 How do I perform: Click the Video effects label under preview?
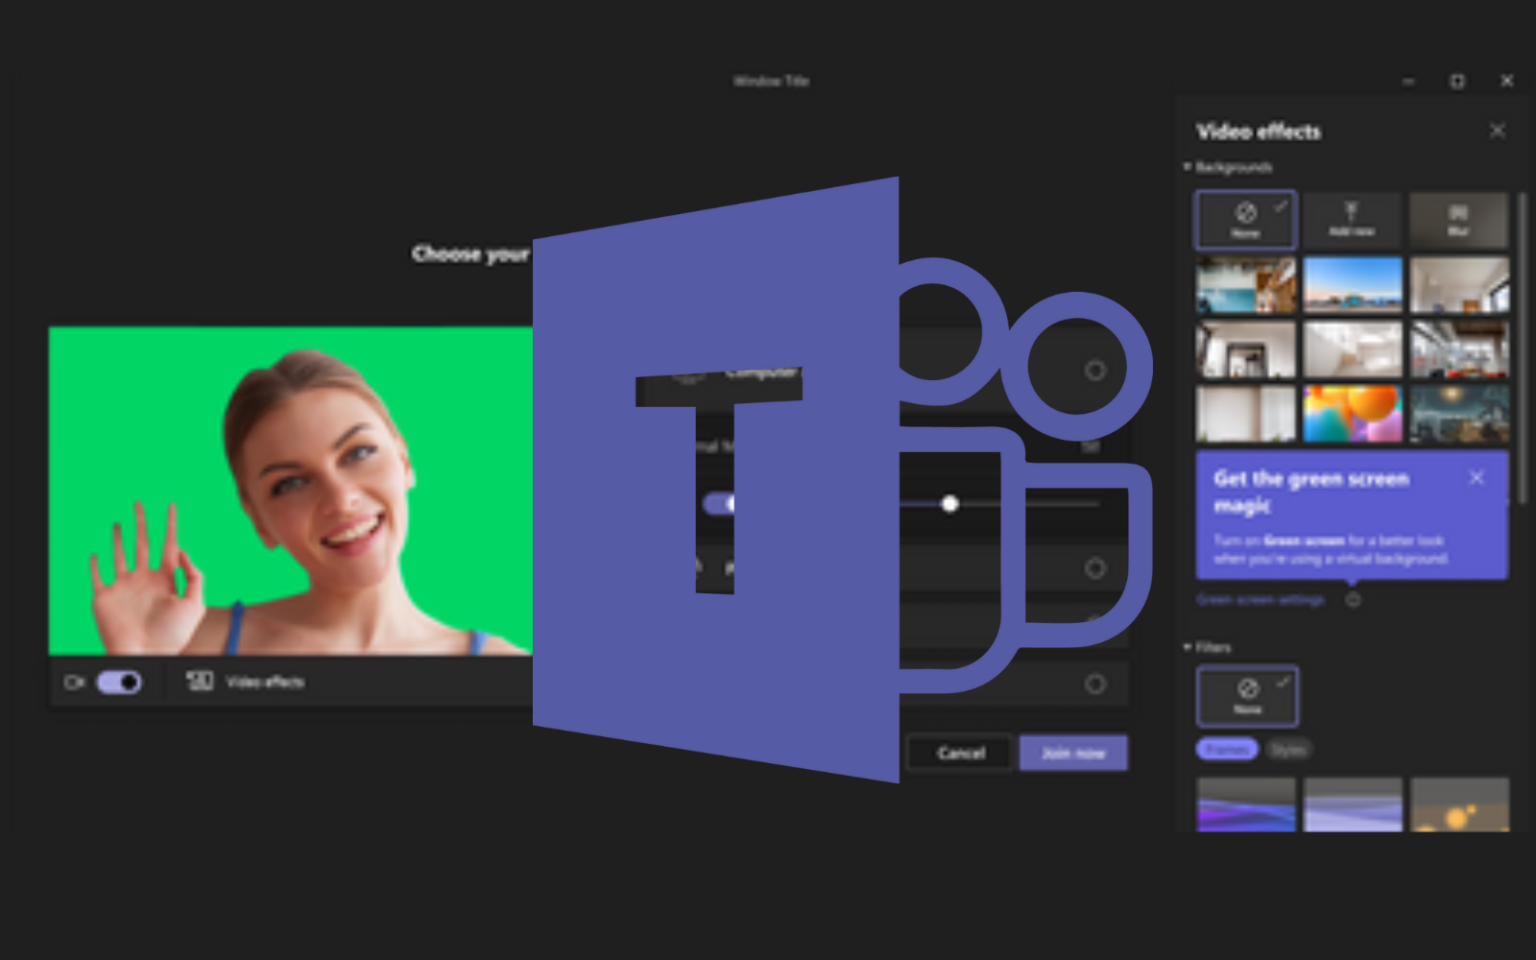(x=265, y=682)
